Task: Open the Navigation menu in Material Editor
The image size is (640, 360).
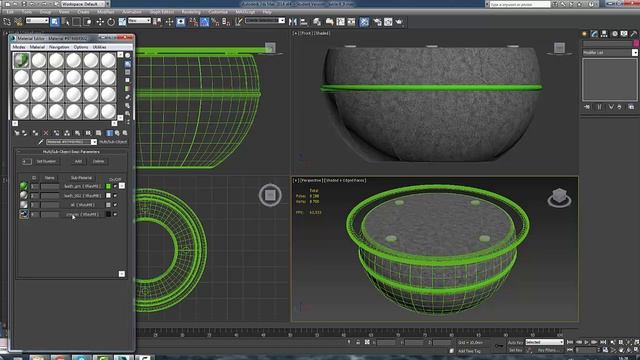Action: coord(59,47)
